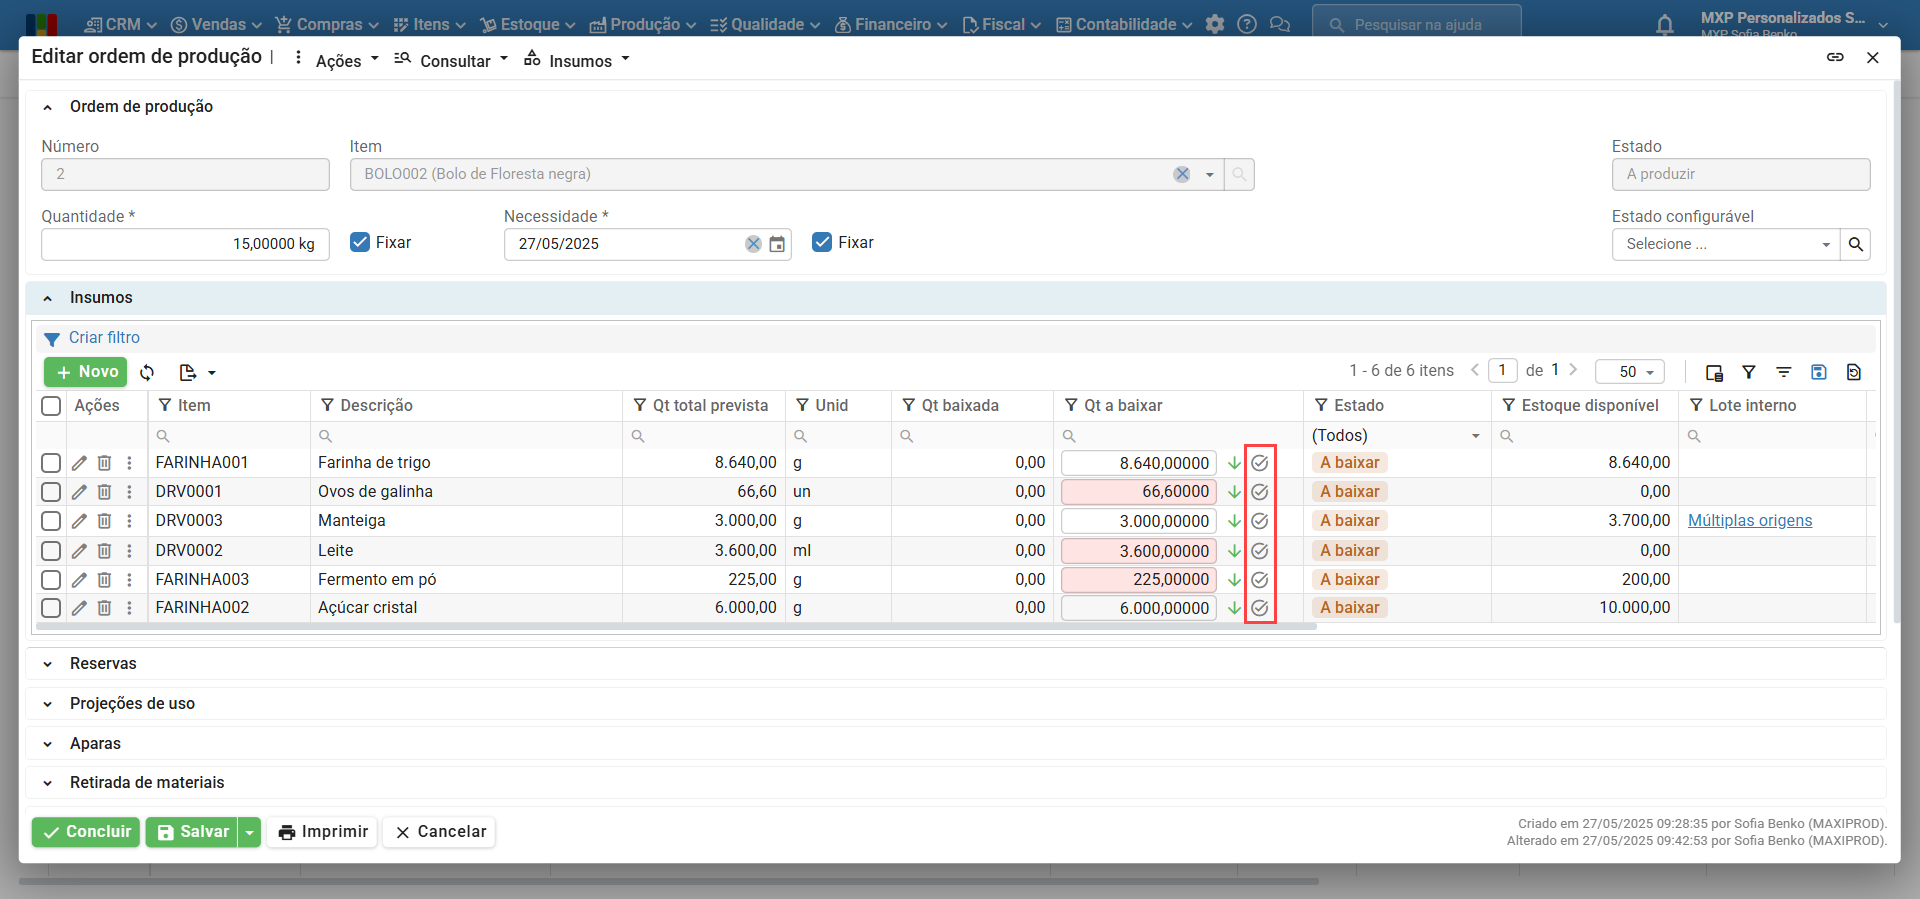The height and width of the screenshot is (899, 1920).
Task: Toggle the Fixar checkbox next to Quantidade
Action: coord(360,242)
